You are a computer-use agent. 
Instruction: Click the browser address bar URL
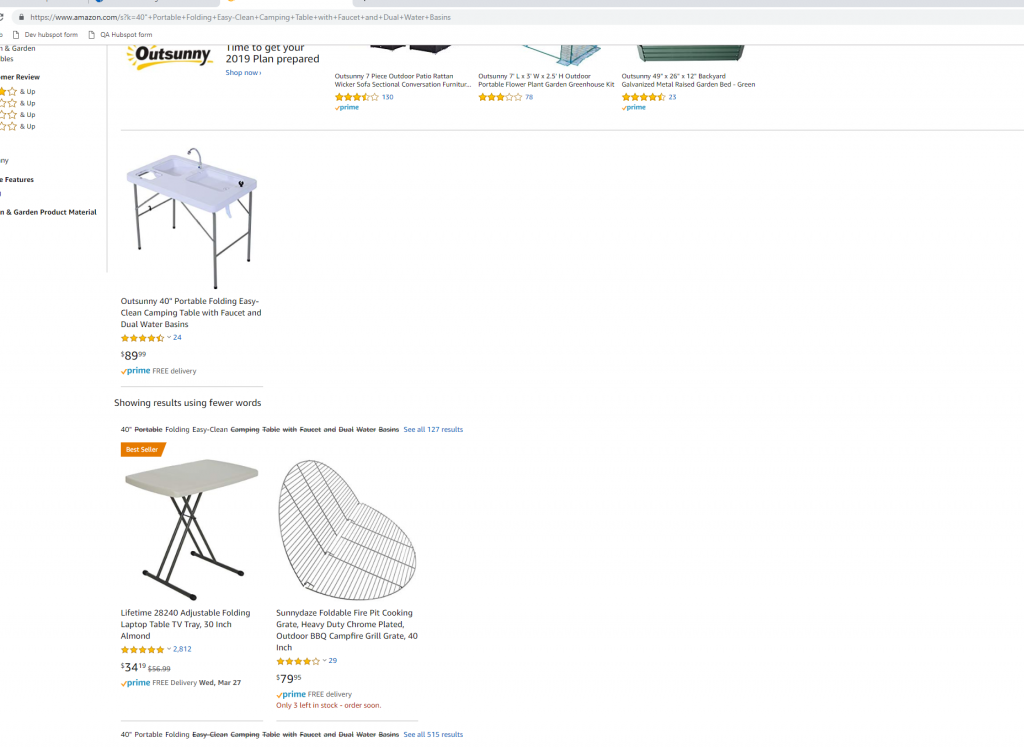click(240, 17)
